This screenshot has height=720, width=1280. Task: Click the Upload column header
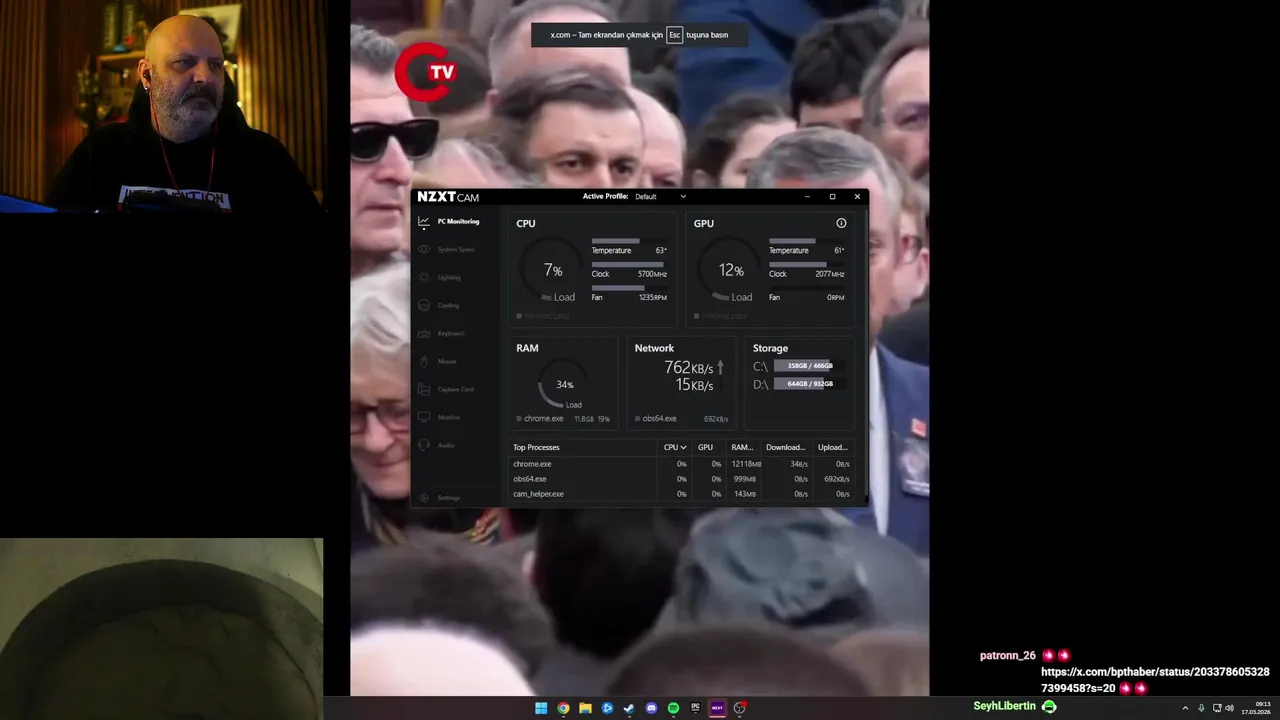pyautogui.click(x=832, y=447)
